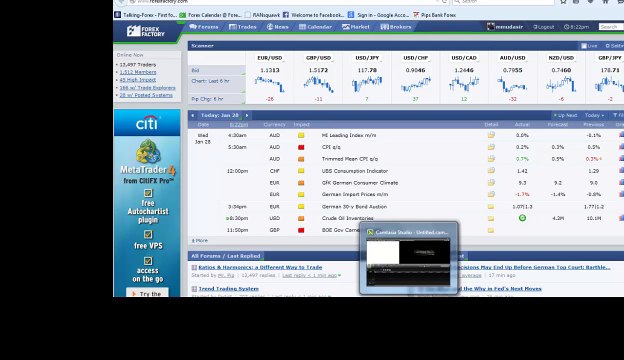Screen dimensions: 624x360
Task: Click the Up Next link in calendar
Action: tap(565, 115)
